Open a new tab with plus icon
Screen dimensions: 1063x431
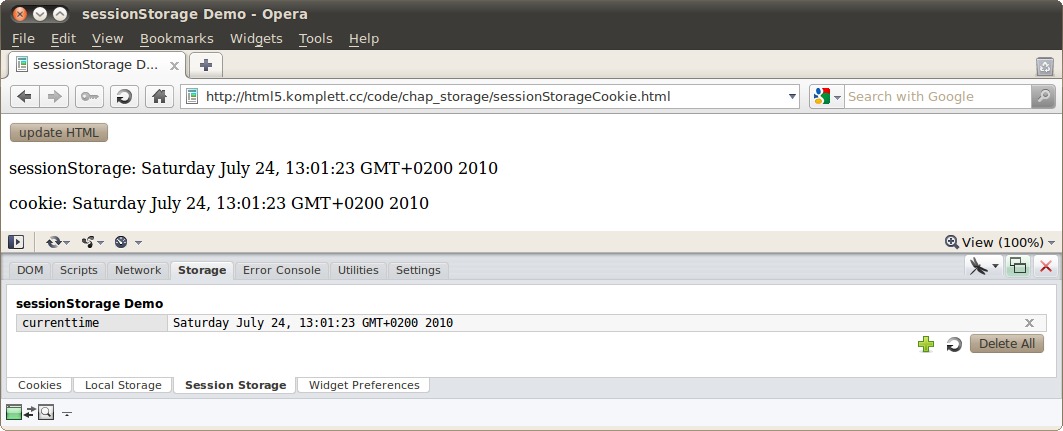tap(206, 65)
